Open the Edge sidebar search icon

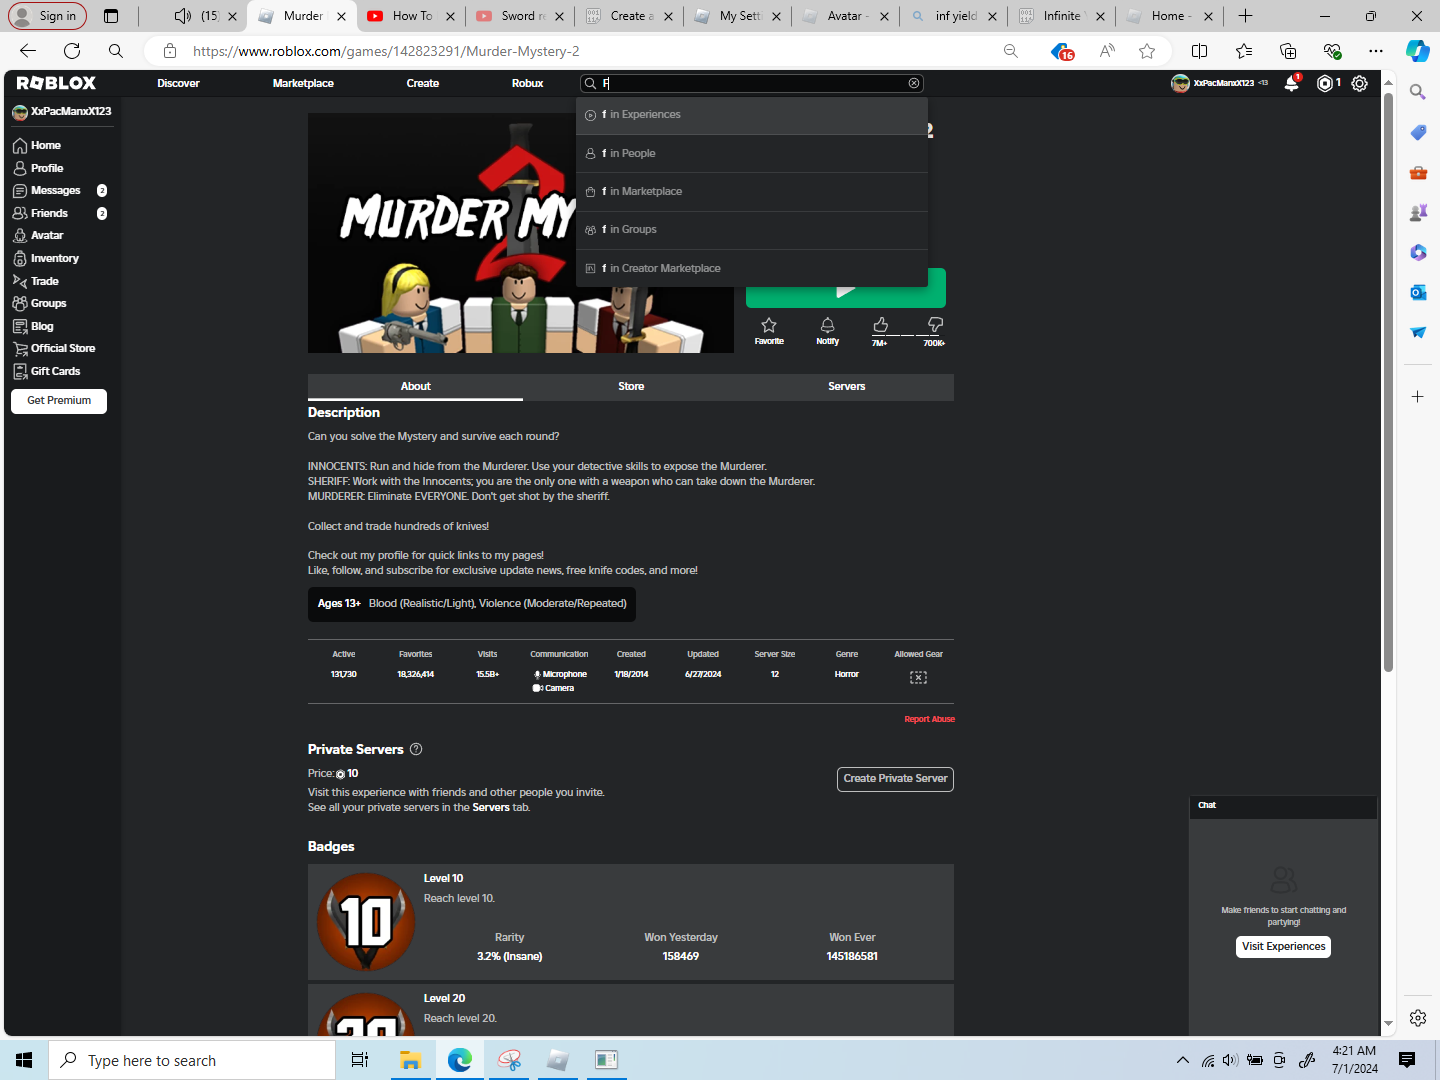[x=1417, y=92]
